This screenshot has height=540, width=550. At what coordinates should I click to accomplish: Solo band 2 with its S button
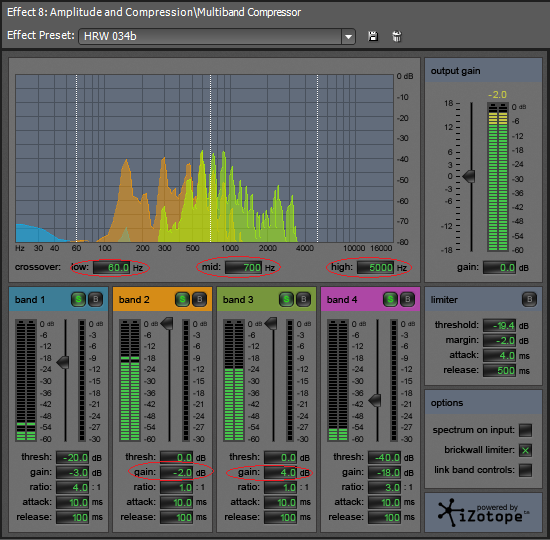pyautogui.click(x=182, y=299)
